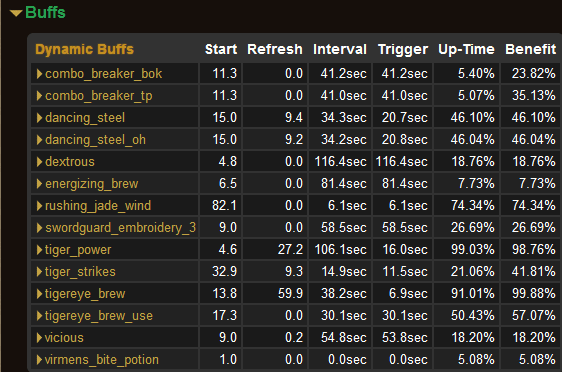The image size is (562, 372).
Task: Open the swordguard_embroidery_3 buff entry
Action: point(120,228)
